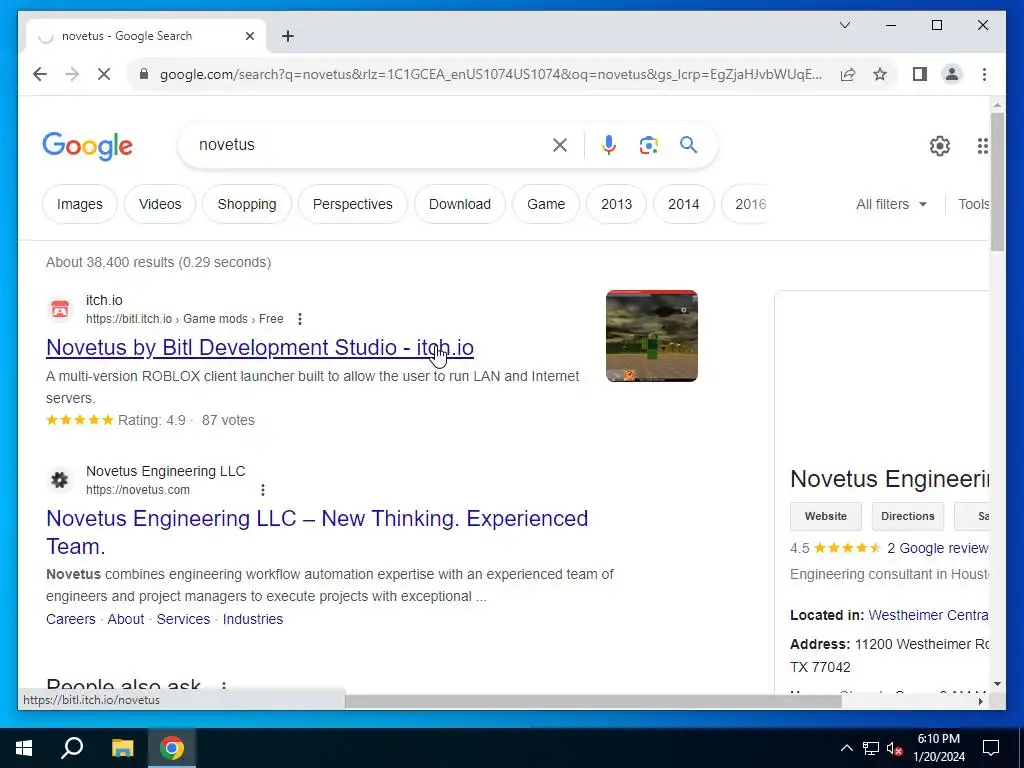
Task: Open Google quick settings gear
Action: coord(940,146)
